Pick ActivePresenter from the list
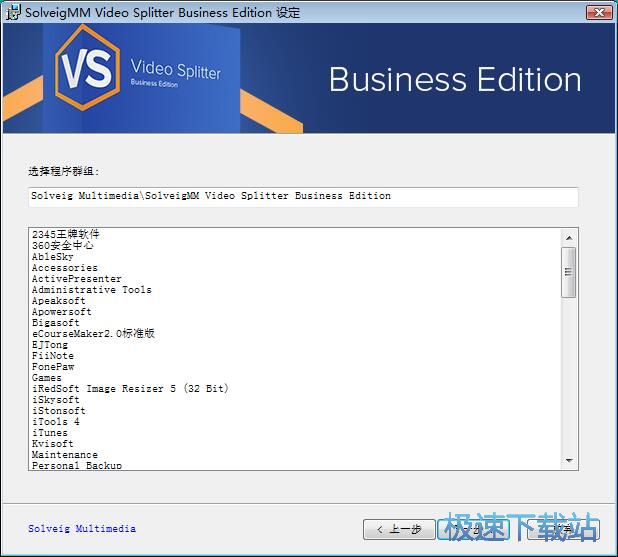This screenshot has width=618, height=557. (x=76, y=279)
